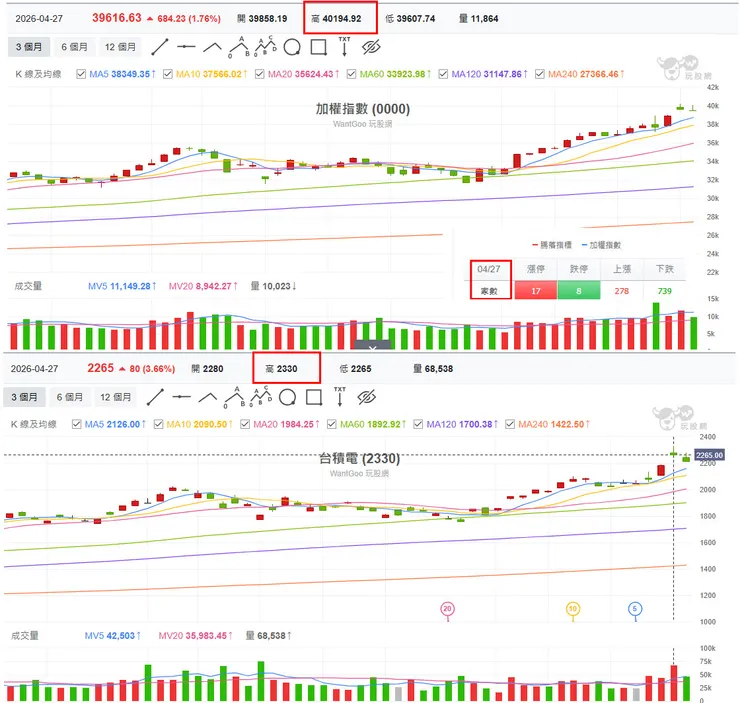Select circle drawing tool in index chart
740x703 pixels.
pos(292,47)
